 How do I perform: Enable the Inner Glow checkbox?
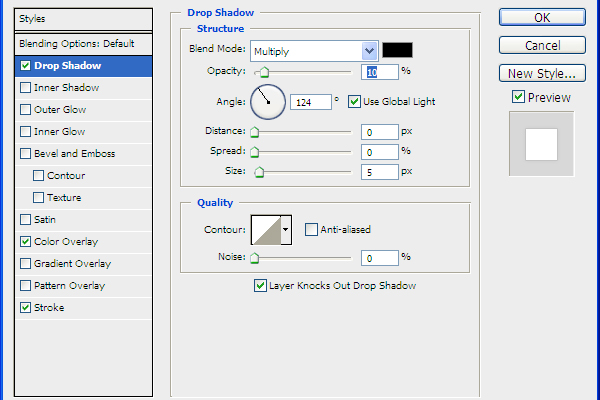(25, 132)
